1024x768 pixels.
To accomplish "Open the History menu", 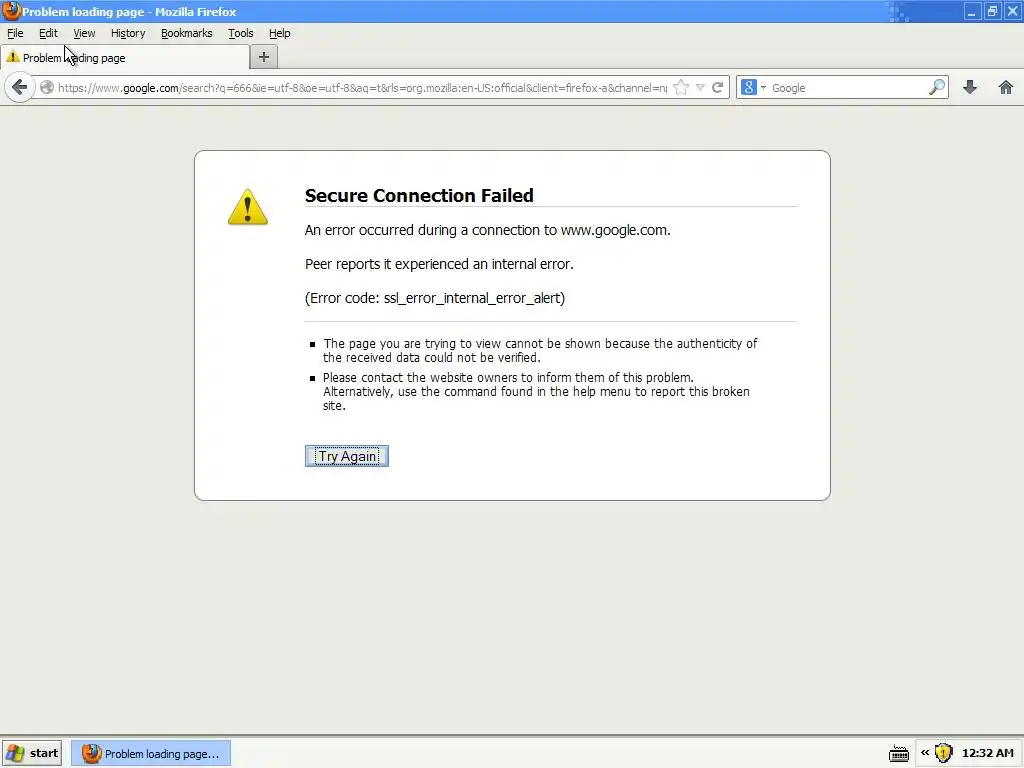I will tap(128, 33).
